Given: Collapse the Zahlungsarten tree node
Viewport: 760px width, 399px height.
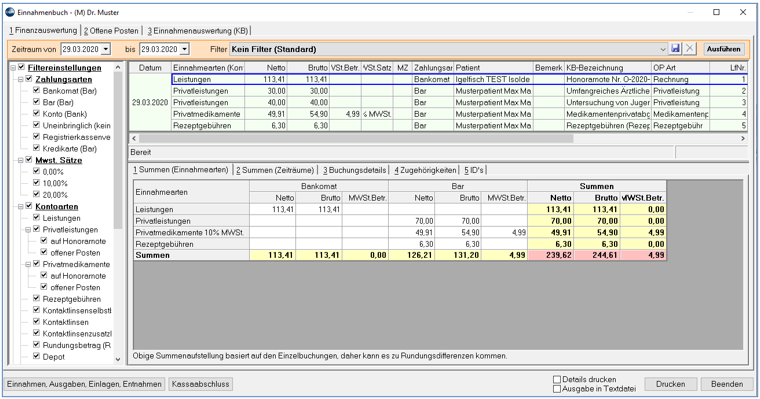Looking at the screenshot, I should [21, 79].
